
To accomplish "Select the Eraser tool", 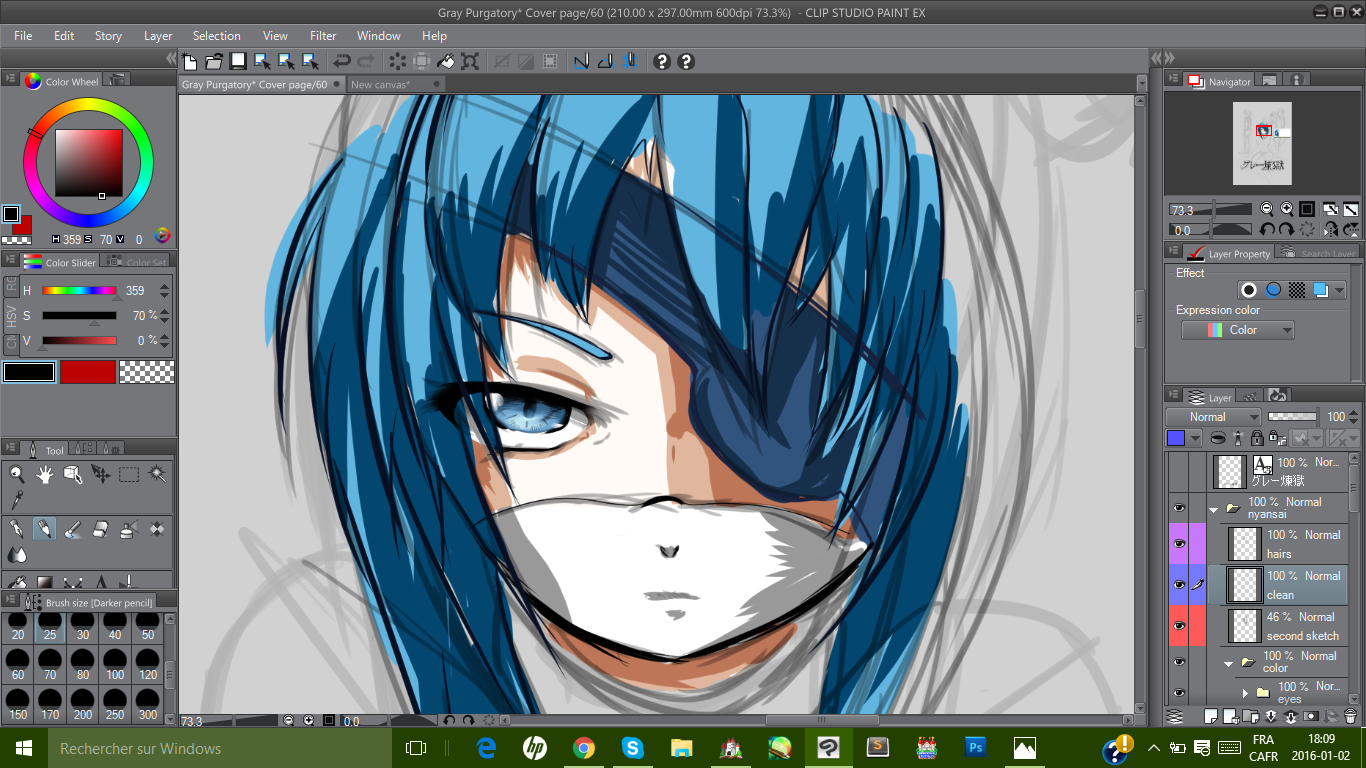I will tap(101, 529).
